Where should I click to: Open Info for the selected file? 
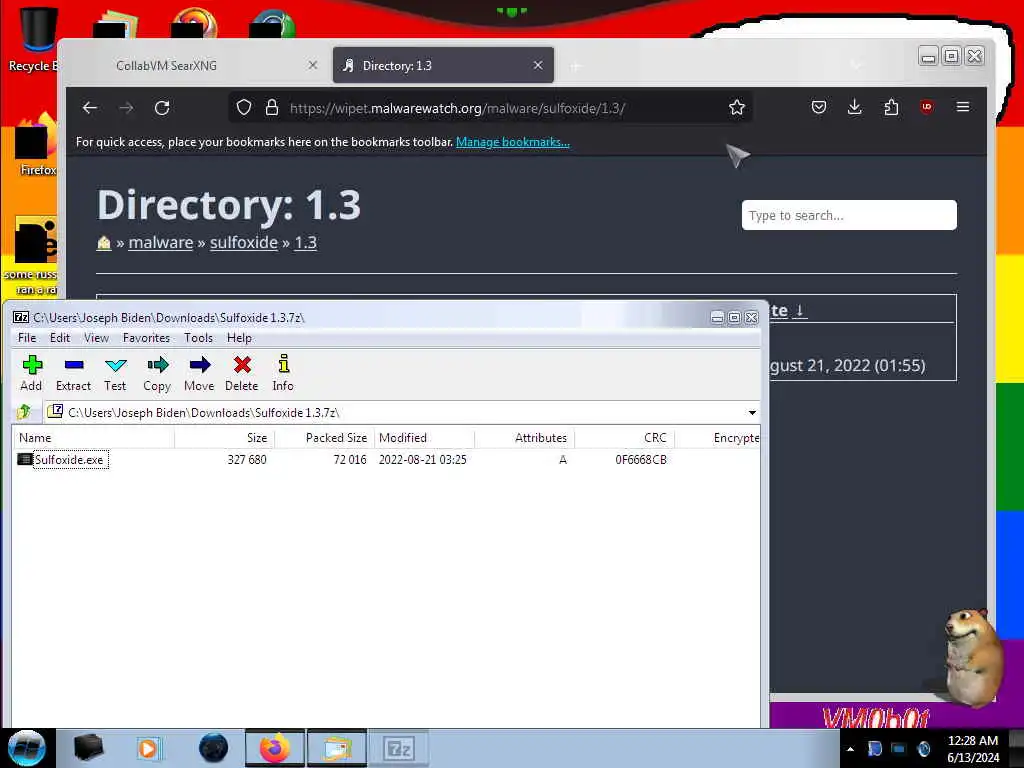(283, 373)
